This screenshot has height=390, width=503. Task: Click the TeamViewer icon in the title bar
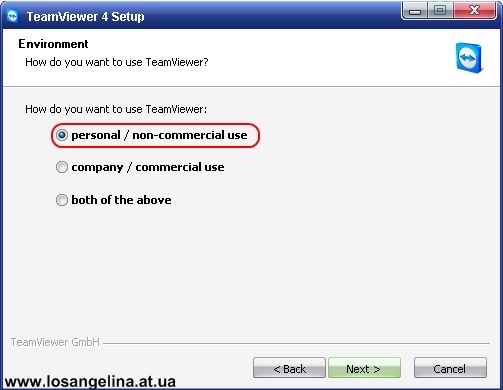13,16
